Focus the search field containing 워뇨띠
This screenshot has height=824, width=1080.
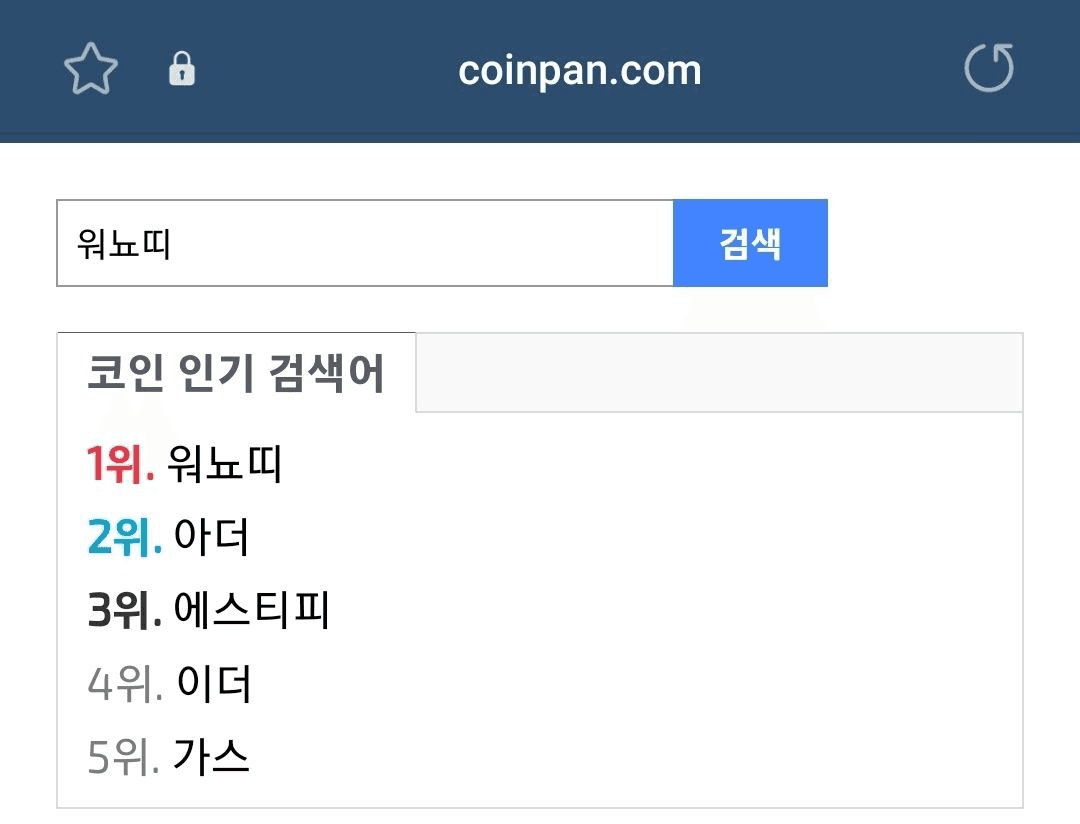(x=124, y=244)
